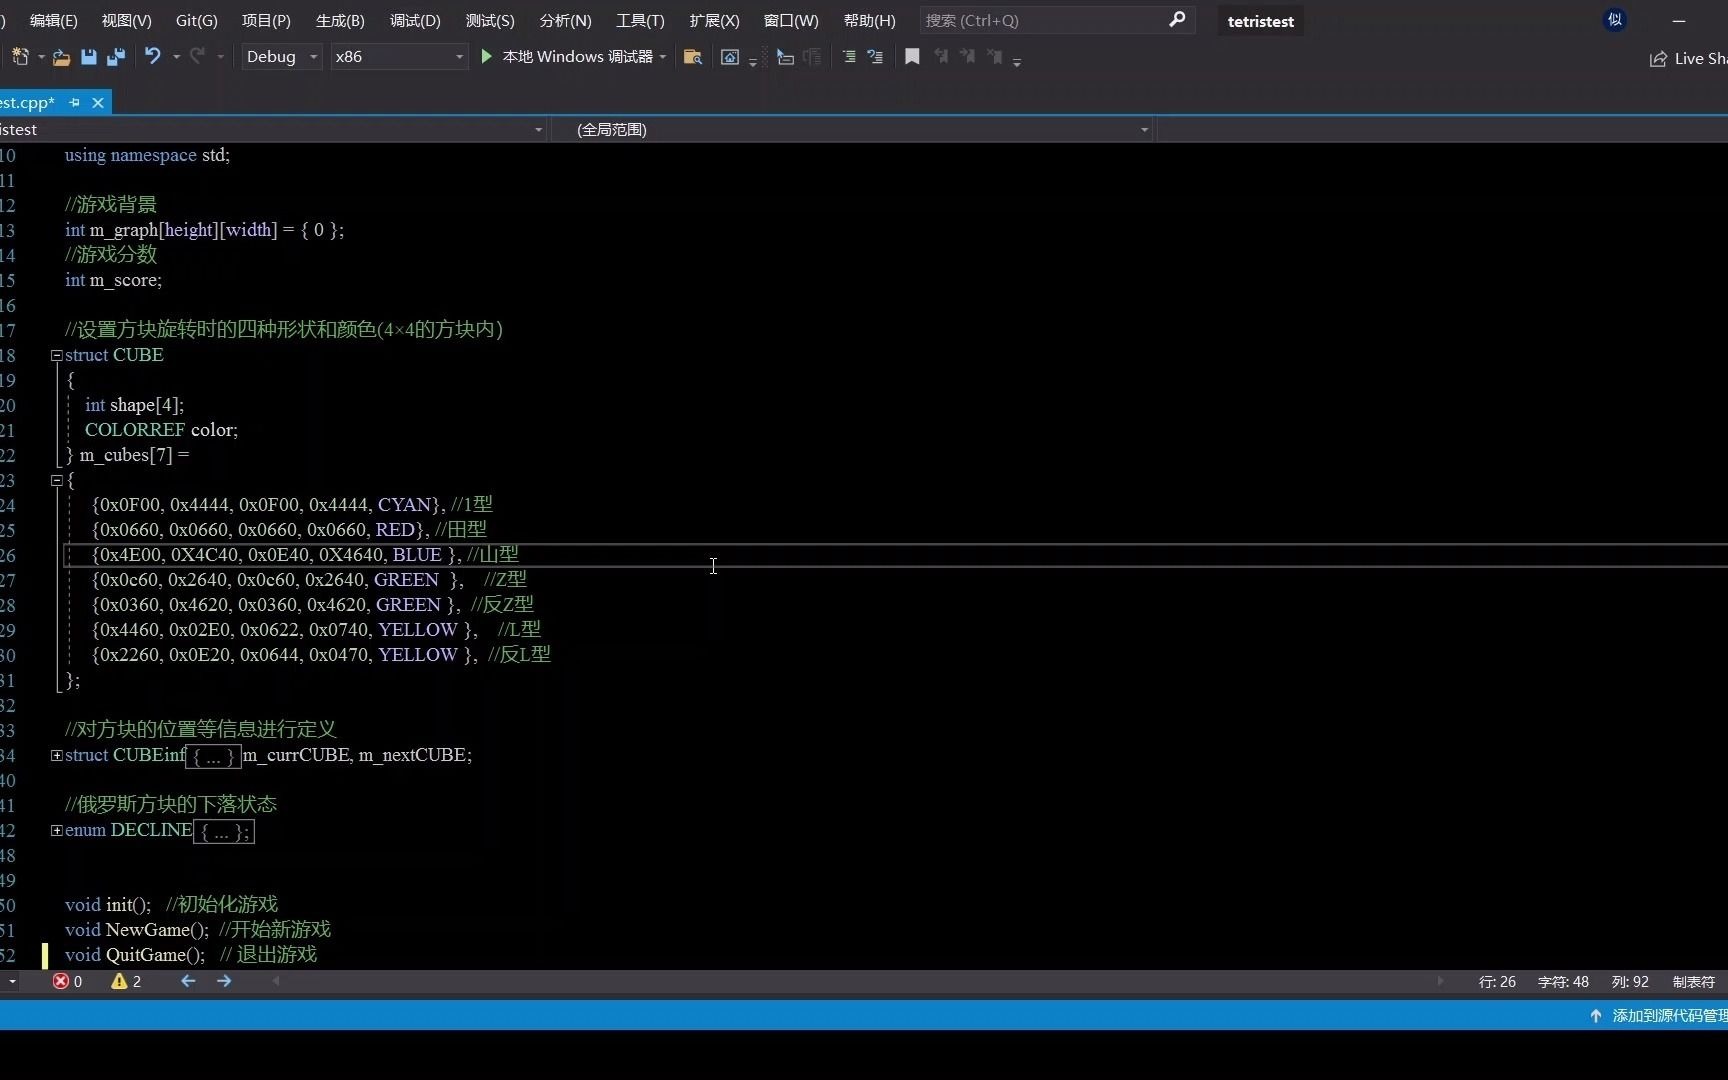
Task: Open the 扩展(X) menu
Action: (714, 20)
